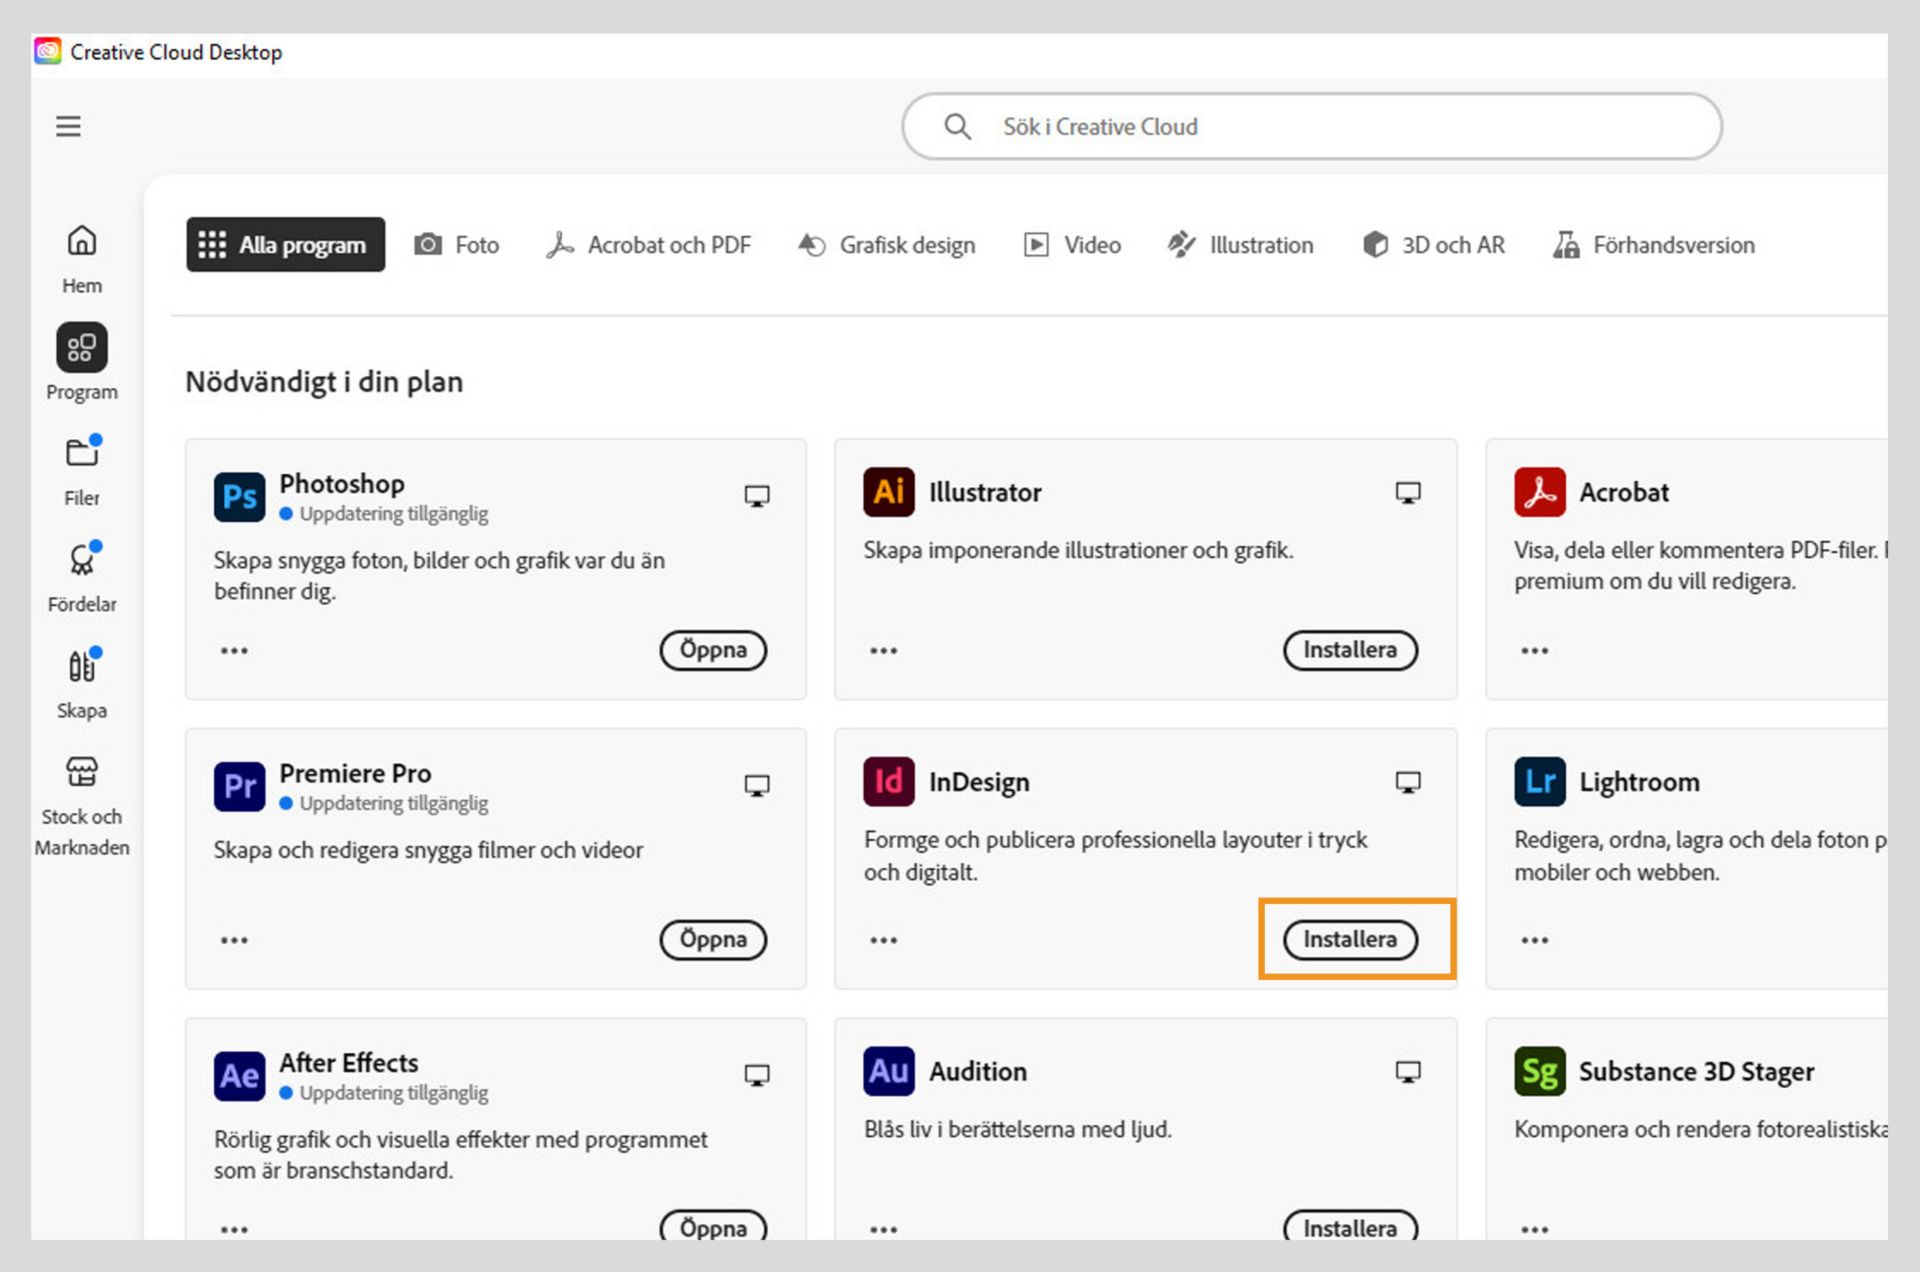Switch to the Foto tab
Viewport: 1920px width, 1272px height.
(x=457, y=245)
